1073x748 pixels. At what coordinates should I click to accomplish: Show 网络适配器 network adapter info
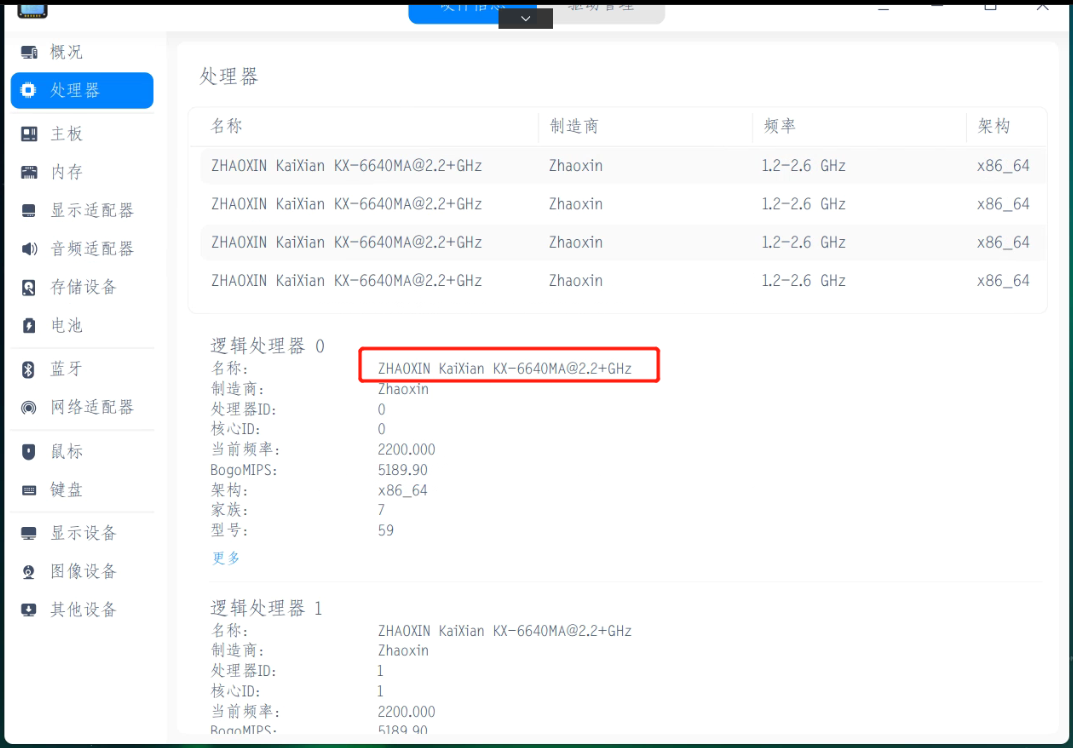82,407
